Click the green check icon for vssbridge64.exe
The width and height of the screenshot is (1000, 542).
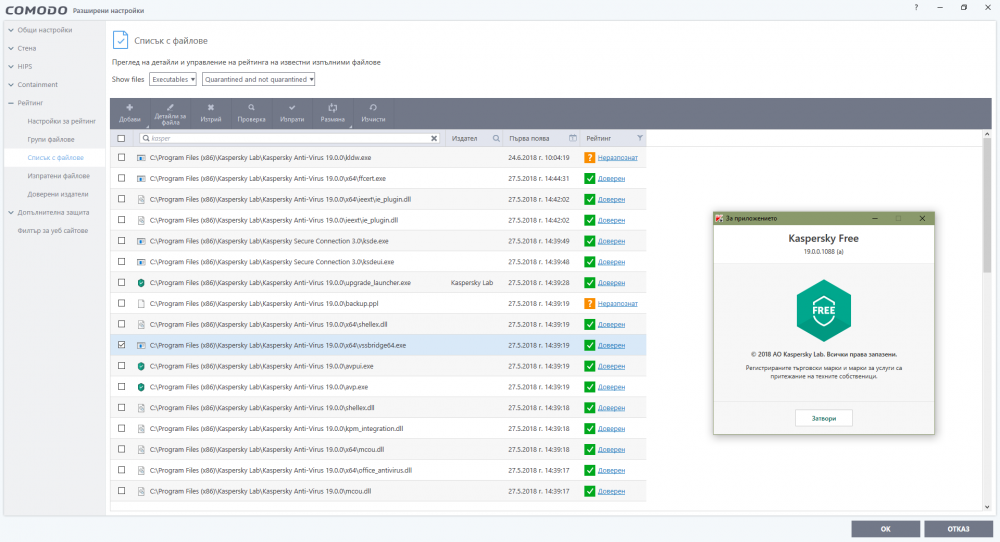tap(589, 345)
